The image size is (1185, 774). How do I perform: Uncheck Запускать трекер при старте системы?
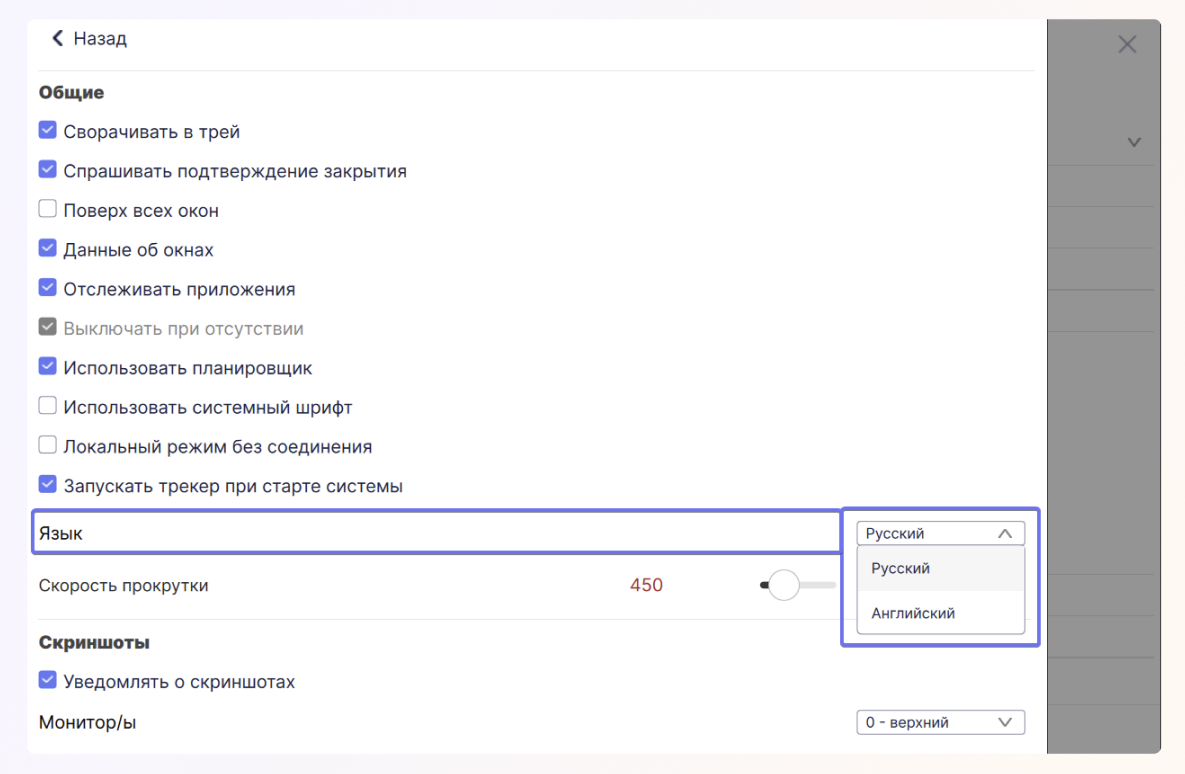pyautogui.click(x=47, y=486)
